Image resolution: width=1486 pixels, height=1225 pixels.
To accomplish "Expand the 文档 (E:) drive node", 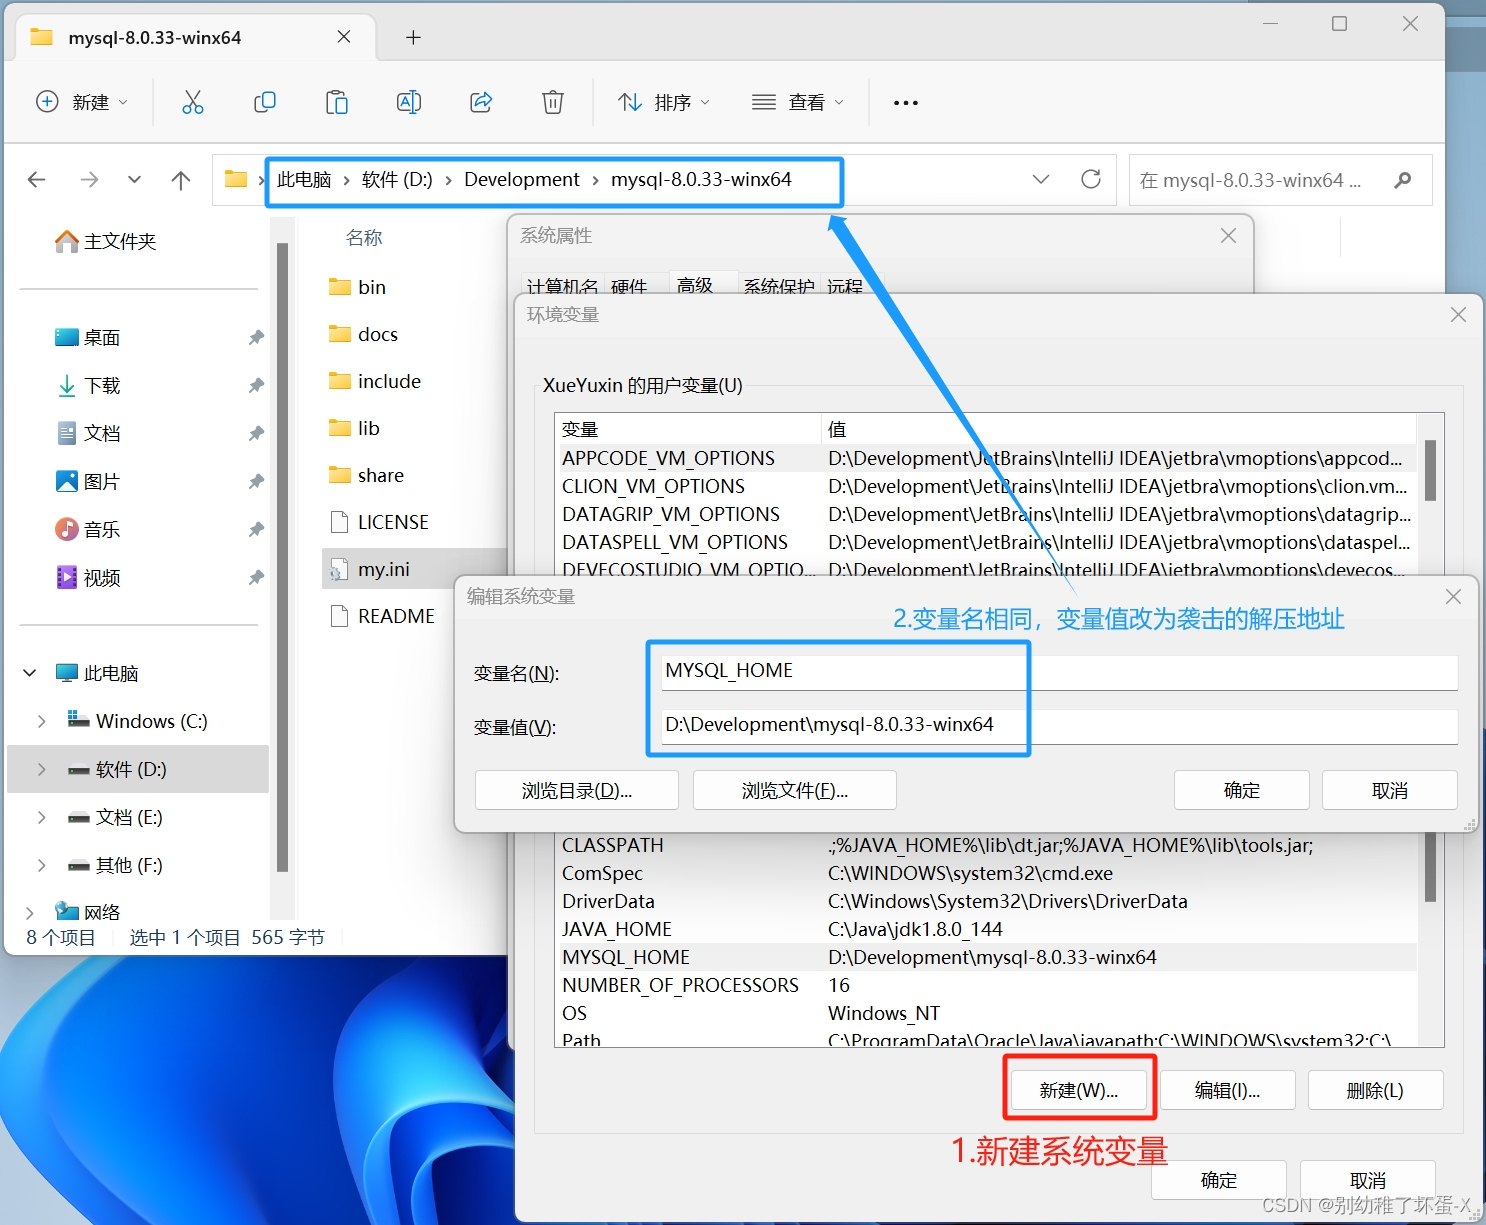I will (41, 817).
